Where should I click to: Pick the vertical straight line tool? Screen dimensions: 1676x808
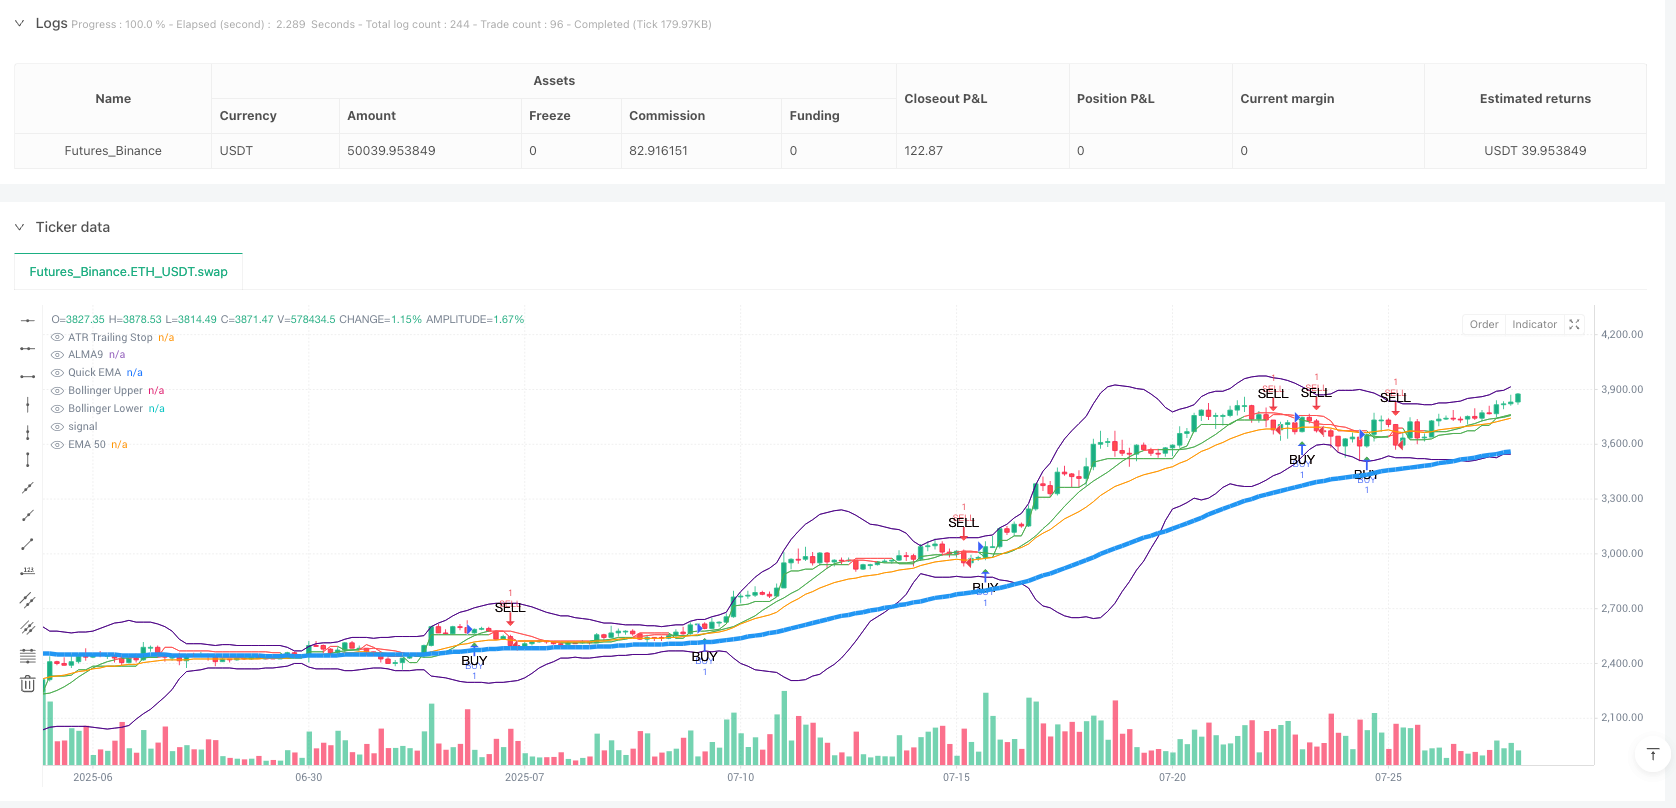[28, 404]
